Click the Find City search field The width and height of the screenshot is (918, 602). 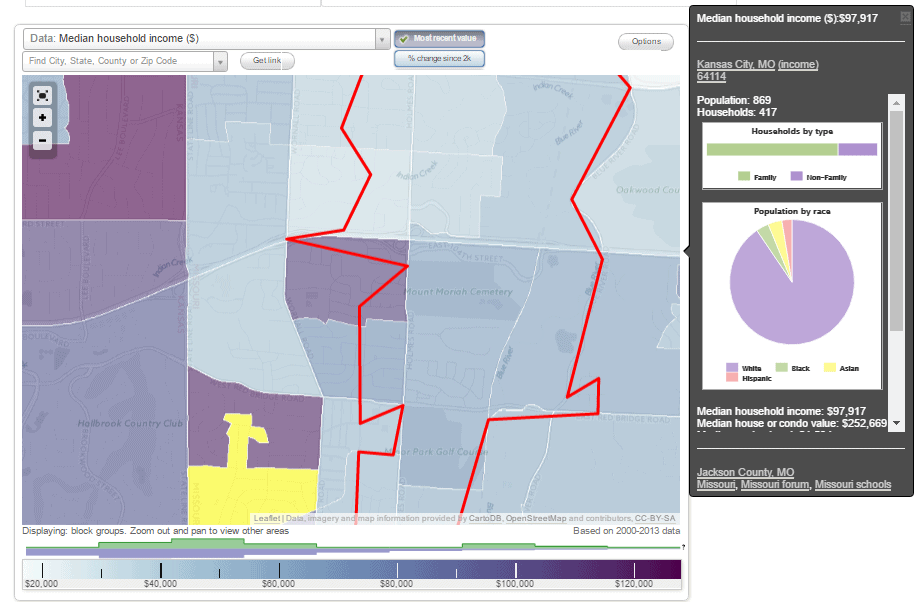point(118,61)
